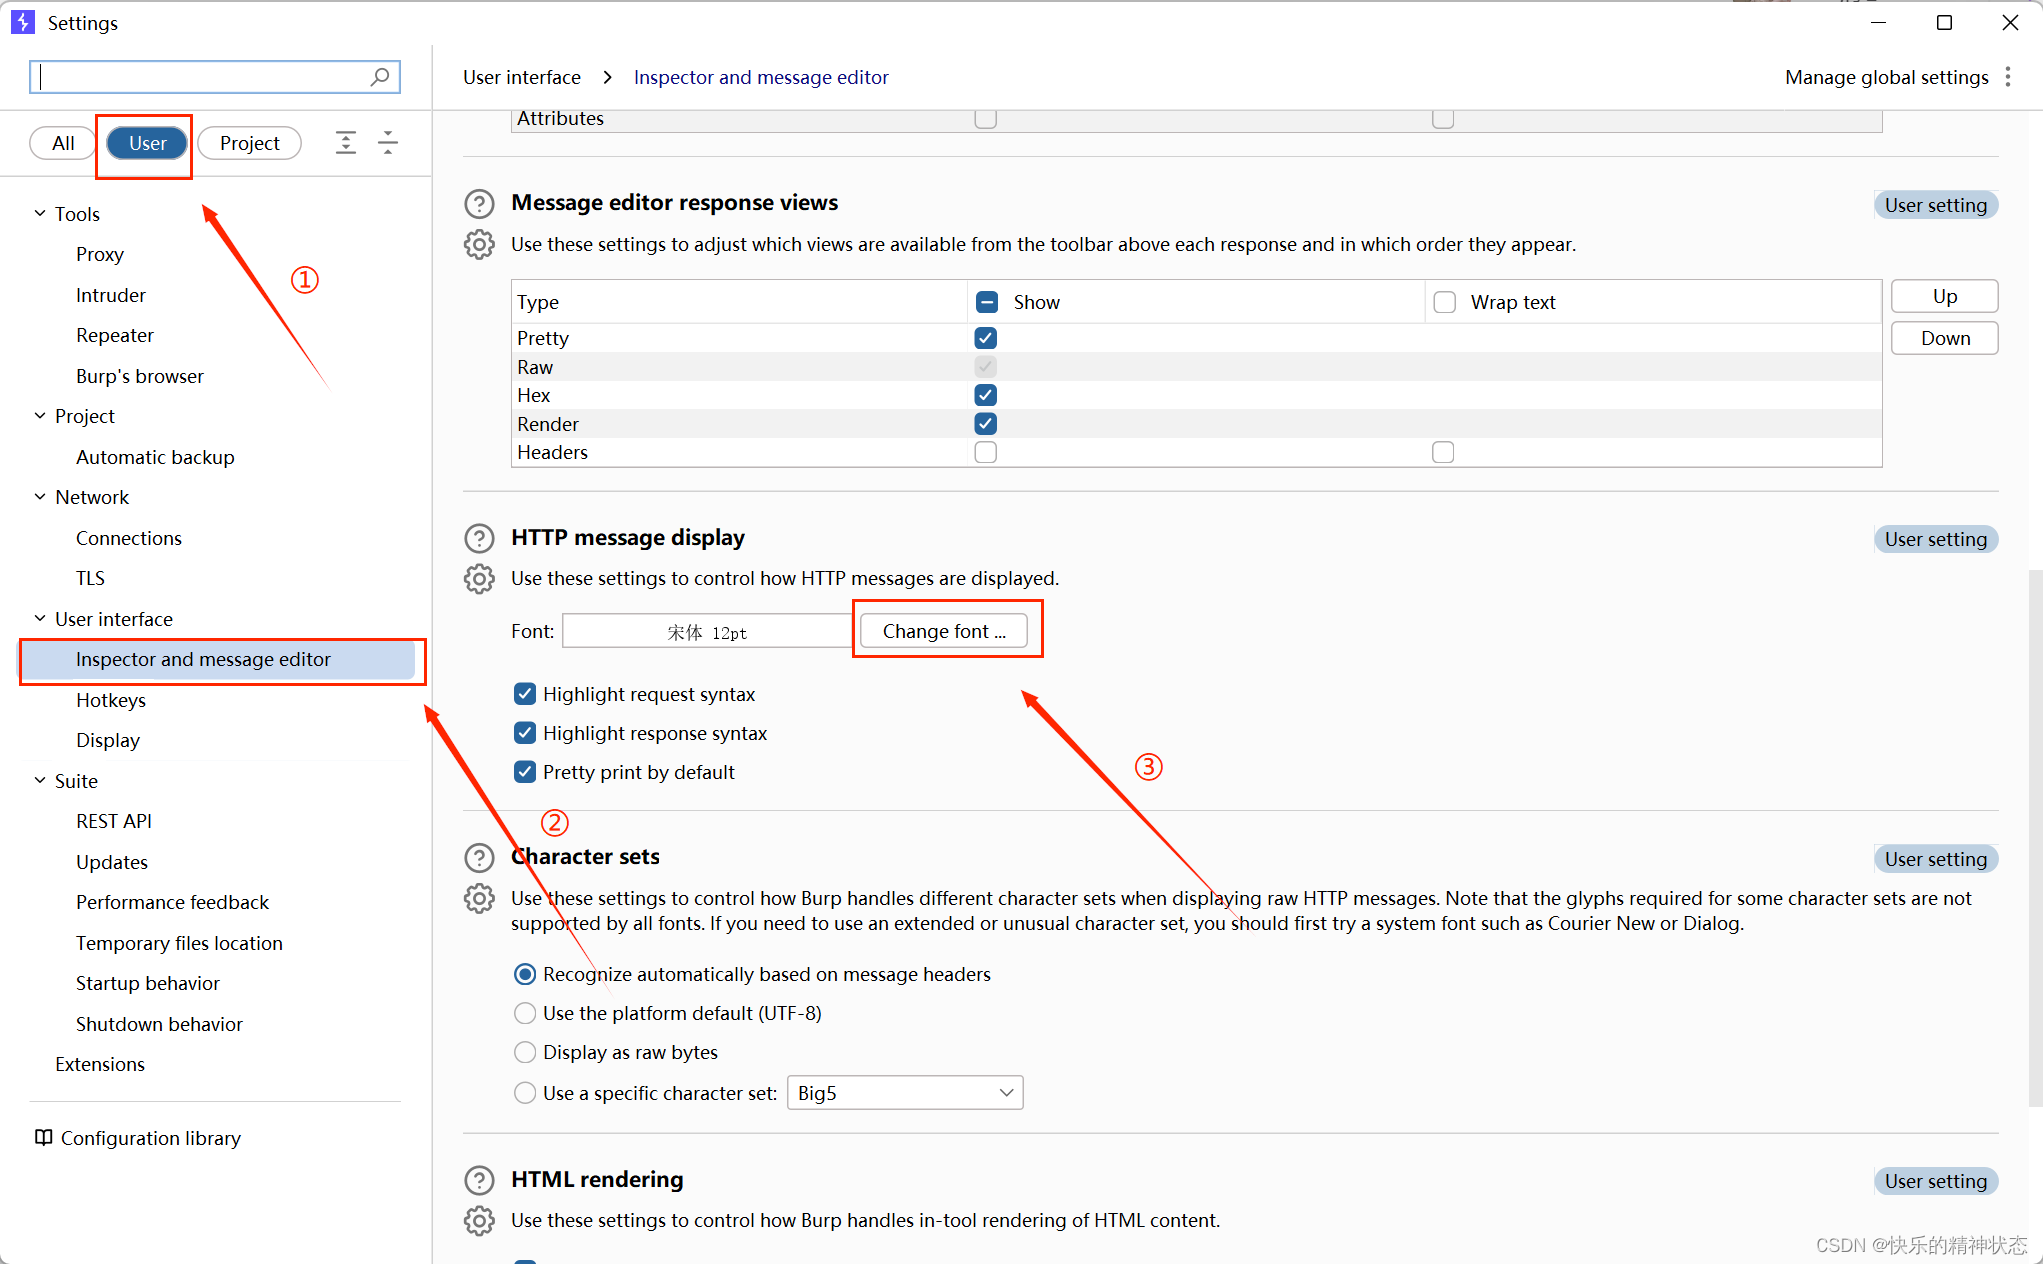2043x1264 pixels.
Task: Click the expand all sections icon
Action: [x=346, y=143]
